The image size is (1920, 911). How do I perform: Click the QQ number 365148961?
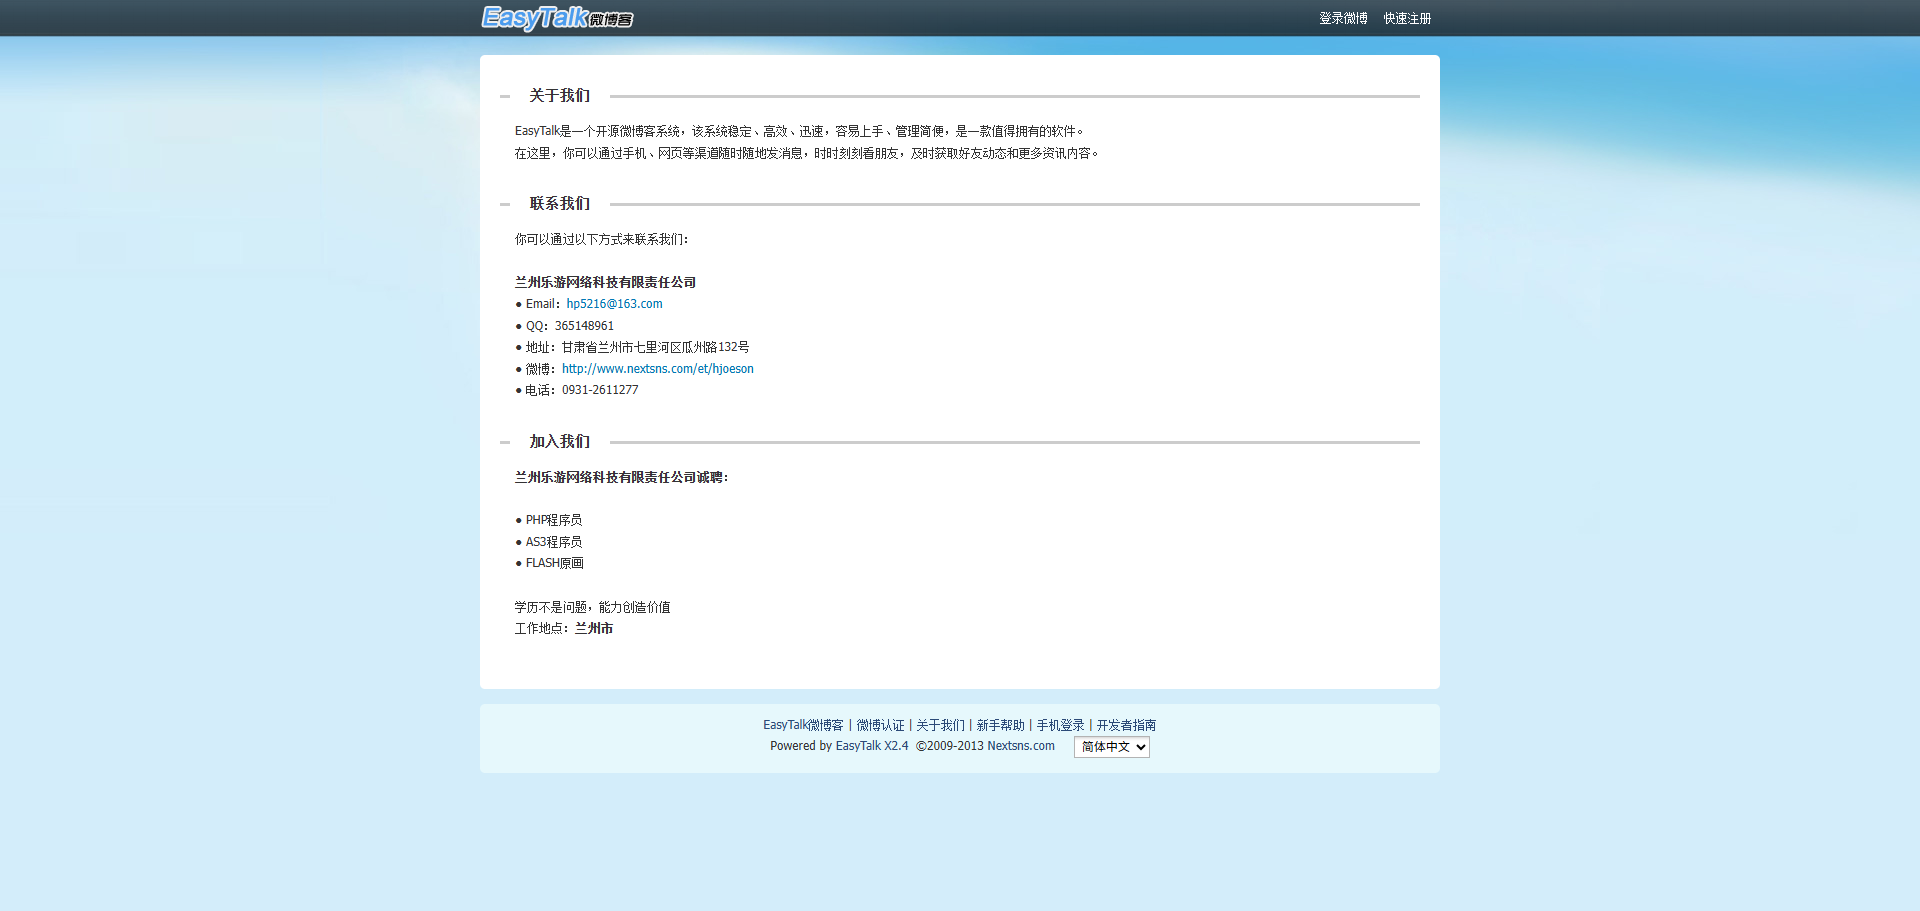click(x=584, y=326)
